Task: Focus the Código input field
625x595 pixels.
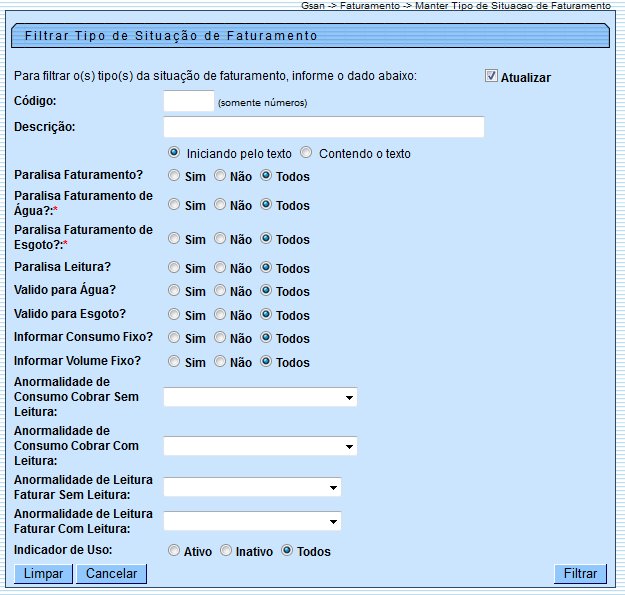Action: (189, 101)
